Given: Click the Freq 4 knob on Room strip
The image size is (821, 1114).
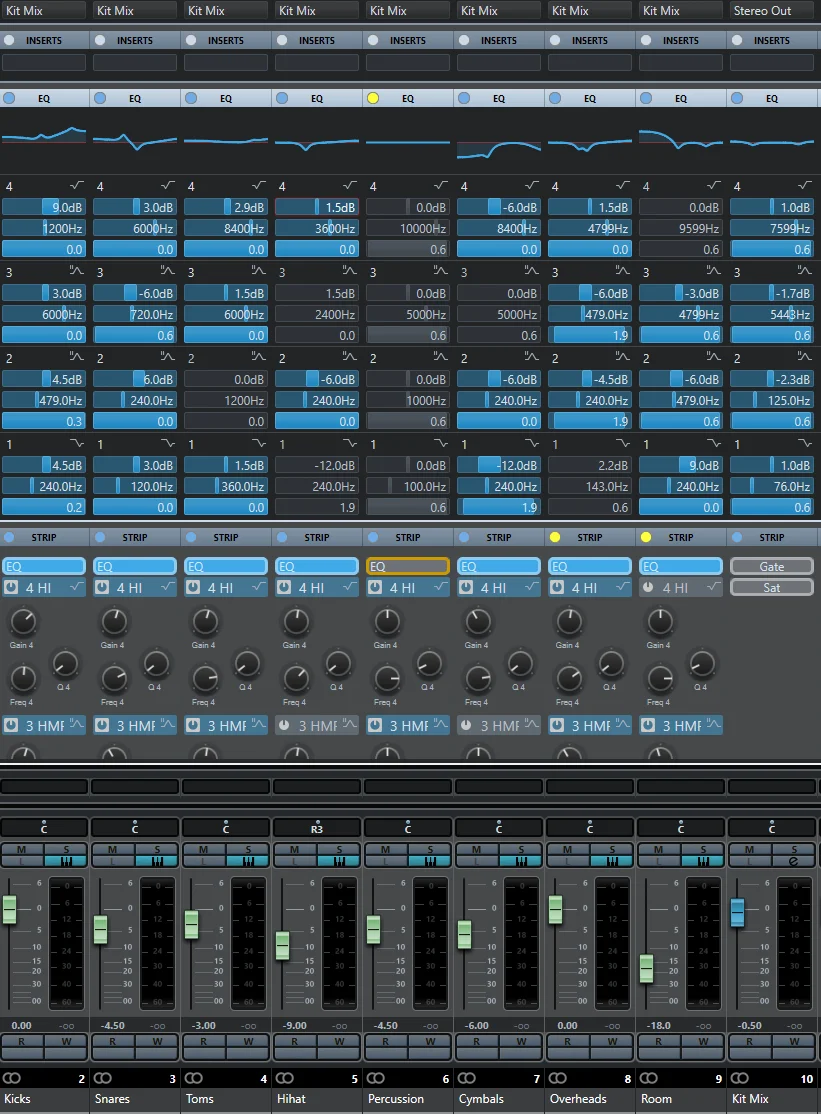Looking at the screenshot, I should pyautogui.click(x=660, y=678).
